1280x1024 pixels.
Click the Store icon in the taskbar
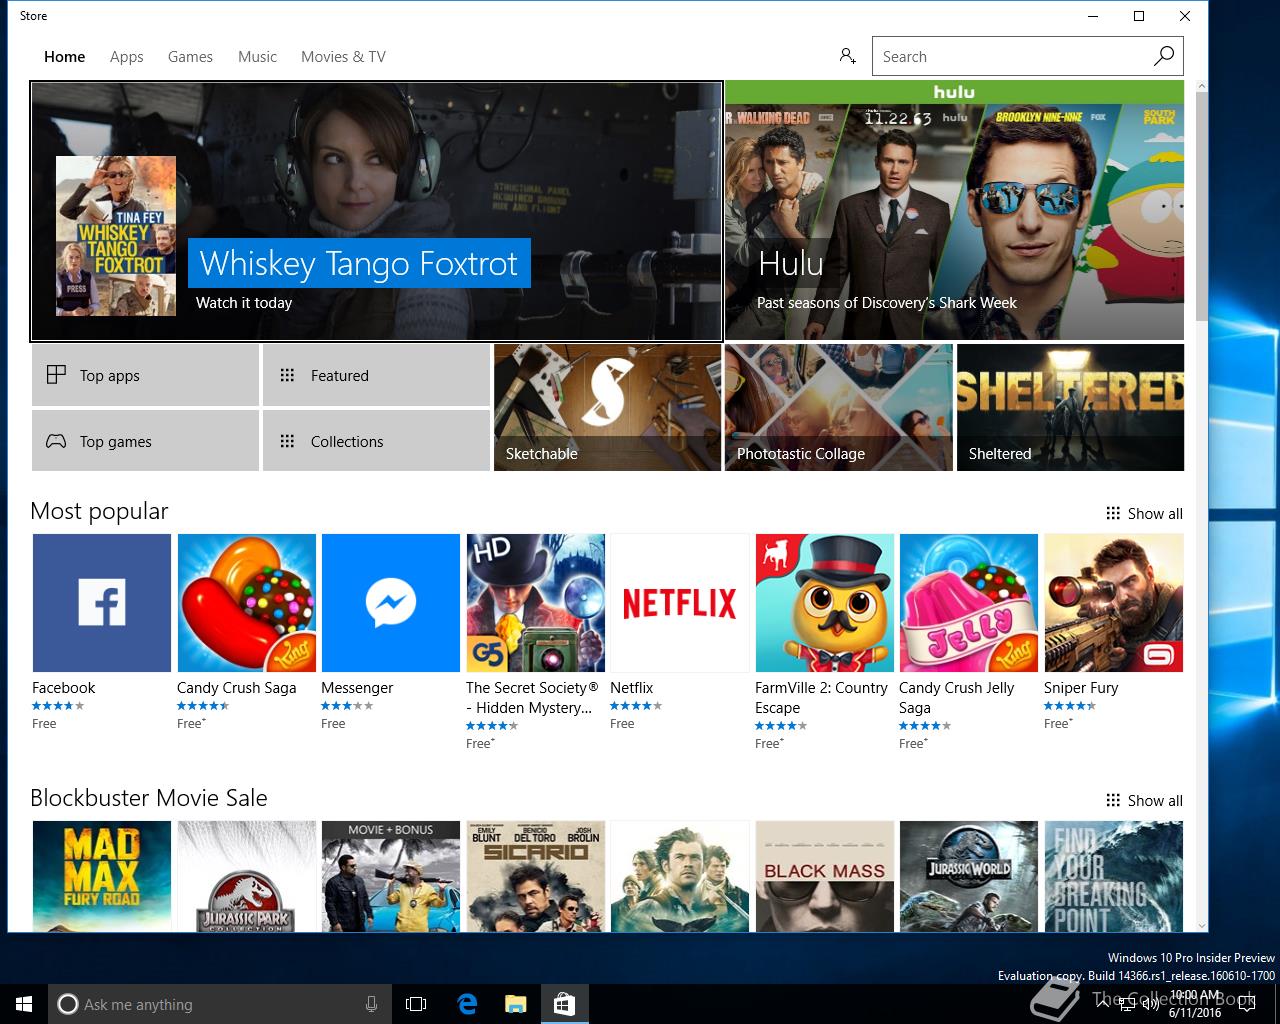click(x=564, y=1004)
